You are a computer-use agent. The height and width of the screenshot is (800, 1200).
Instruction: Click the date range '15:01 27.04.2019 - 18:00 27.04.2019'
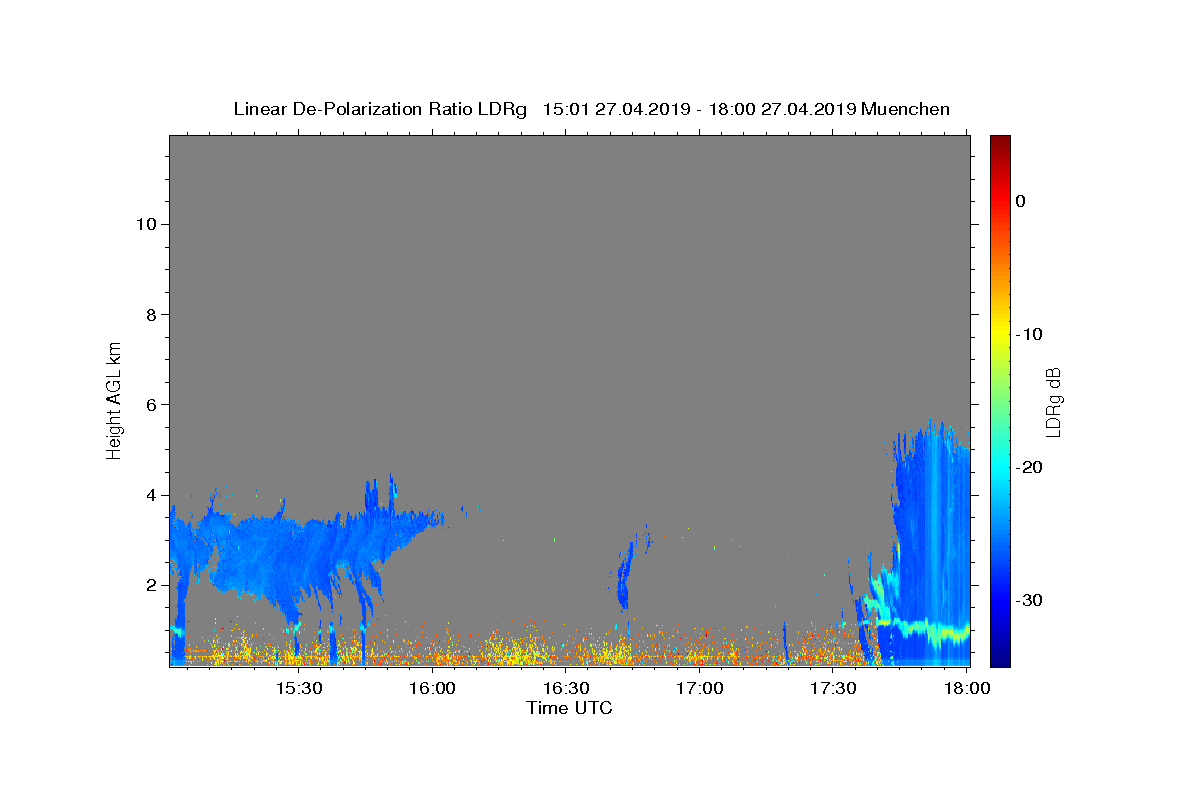[x=699, y=109]
